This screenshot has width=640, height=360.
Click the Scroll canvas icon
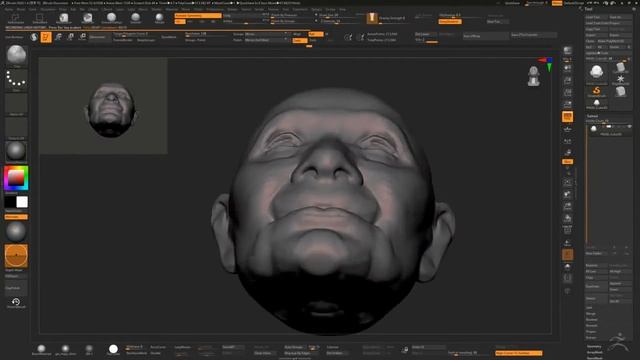[x=567, y=68]
